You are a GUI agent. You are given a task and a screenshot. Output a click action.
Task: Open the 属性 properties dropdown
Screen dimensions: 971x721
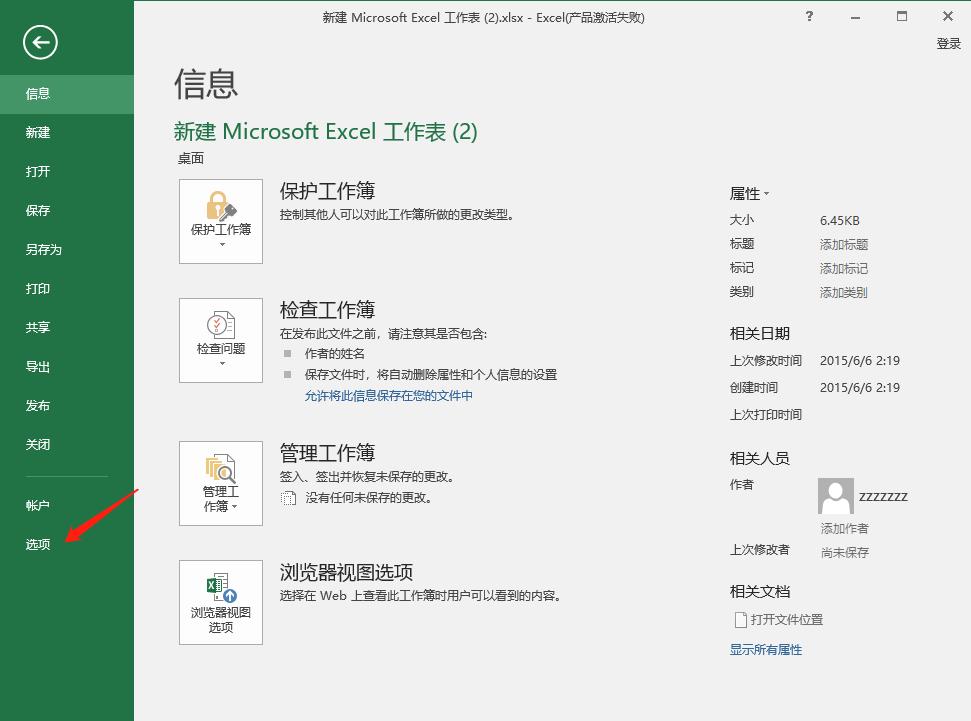point(750,193)
